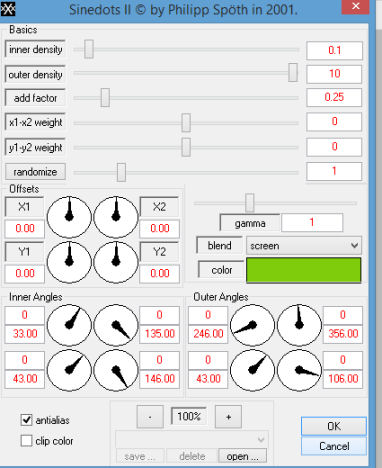Click the outer angle field 356.00
This screenshot has height=468, width=382.
click(343, 334)
